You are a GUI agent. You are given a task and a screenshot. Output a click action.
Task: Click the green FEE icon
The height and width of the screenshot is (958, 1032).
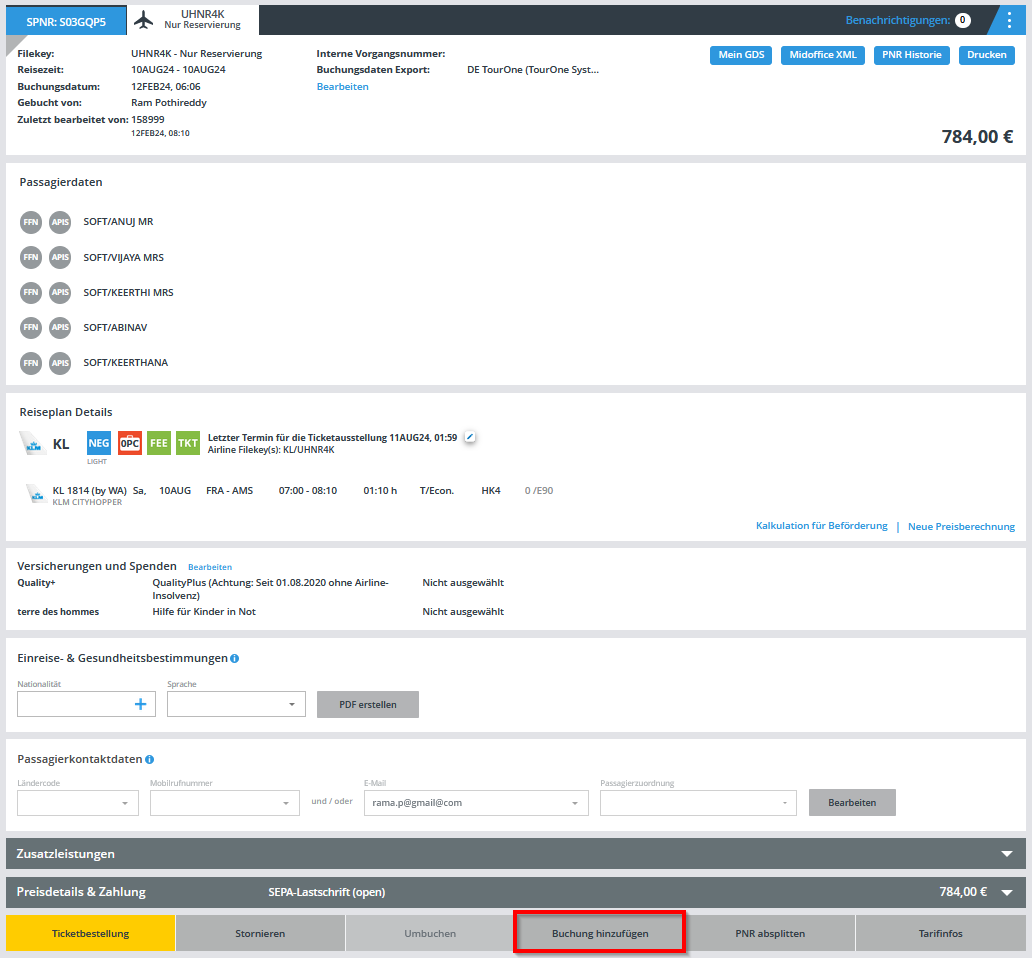pos(159,443)
